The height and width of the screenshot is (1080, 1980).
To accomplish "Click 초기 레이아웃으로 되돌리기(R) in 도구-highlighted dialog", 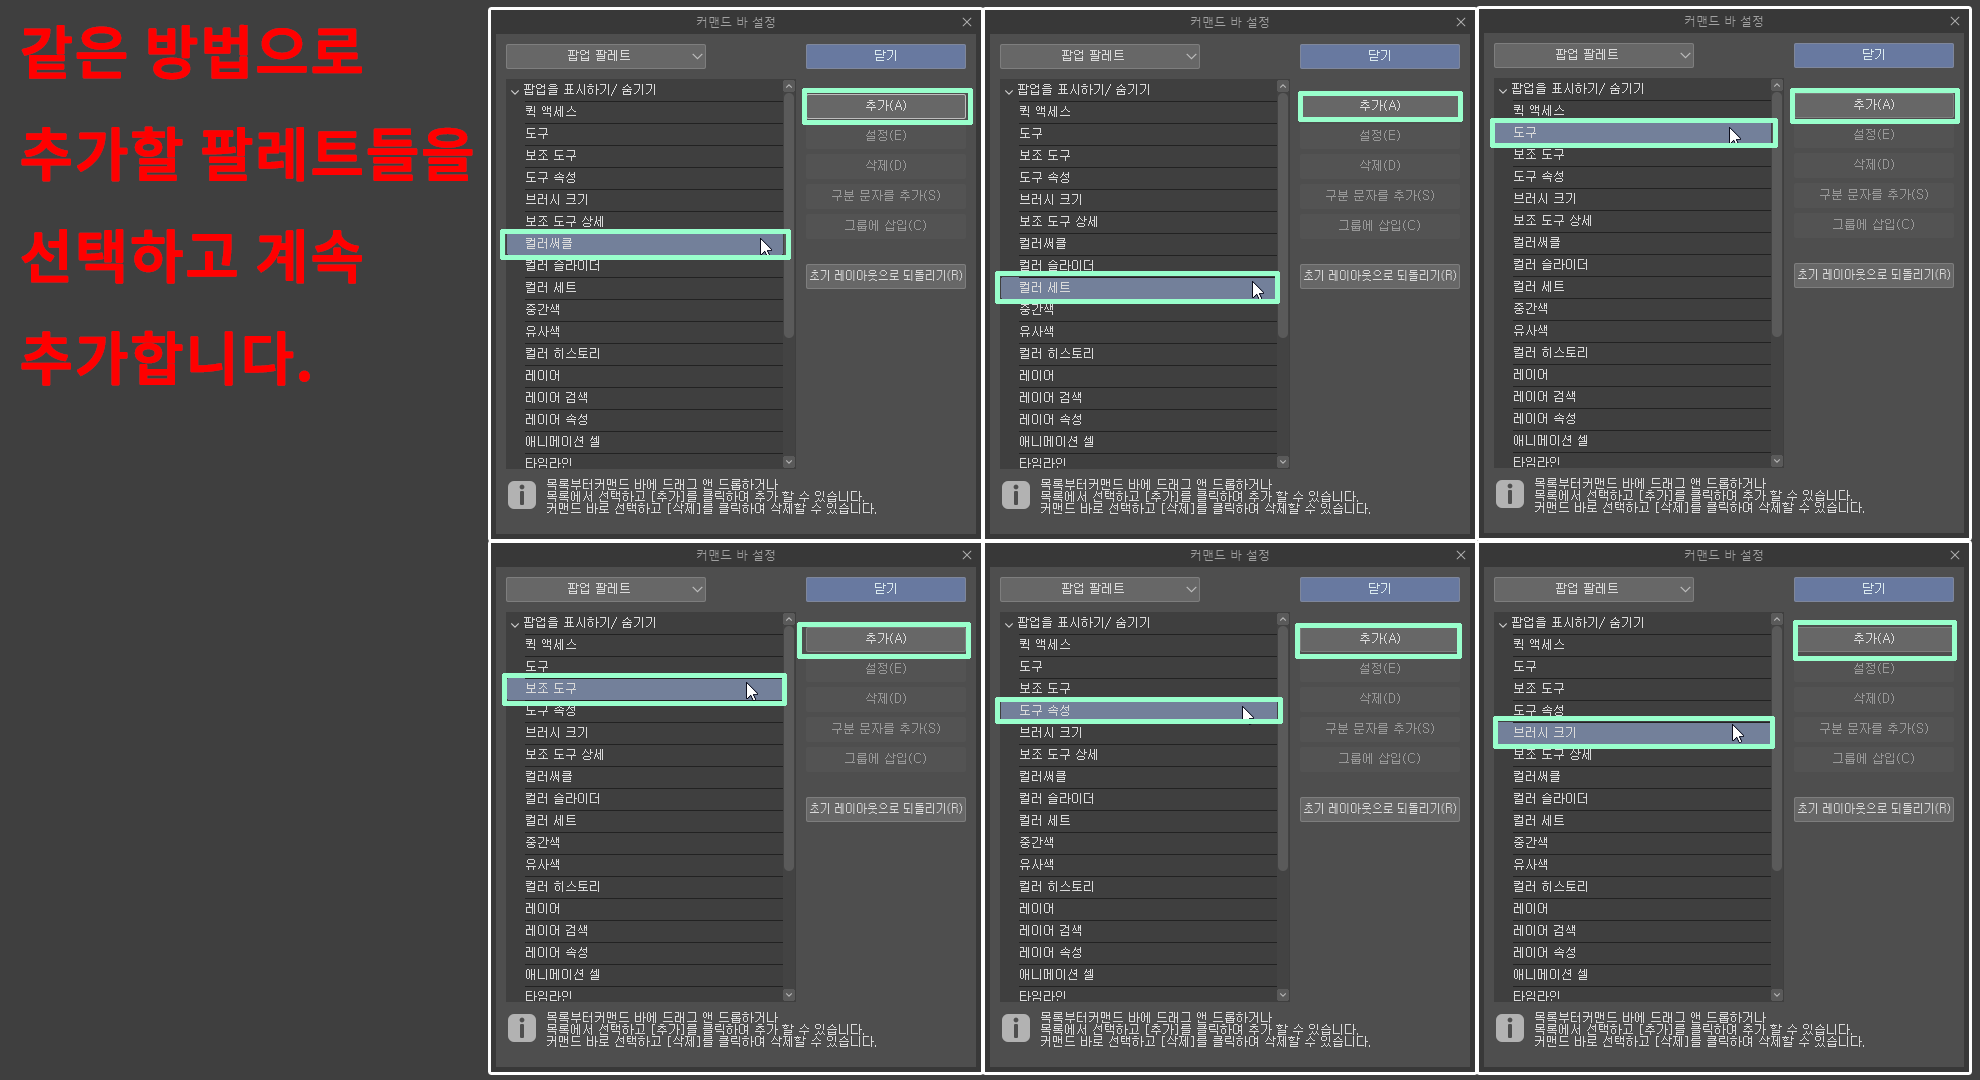I will [x=1873, y=274].
